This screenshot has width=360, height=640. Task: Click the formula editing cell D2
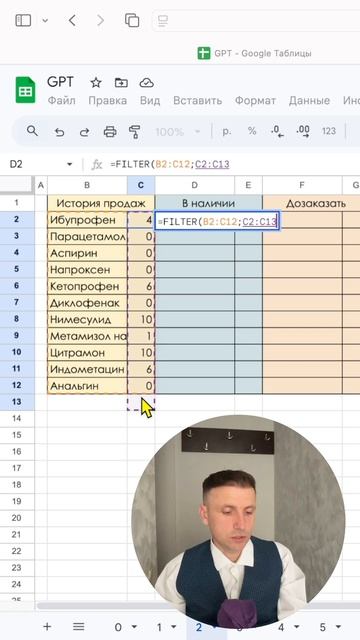[x=217, y=222]
